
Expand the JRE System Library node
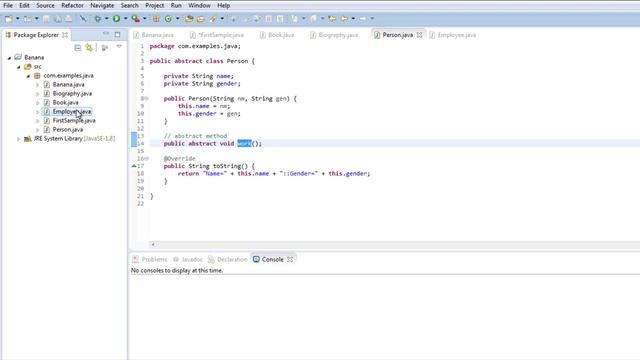coord(18,139)
